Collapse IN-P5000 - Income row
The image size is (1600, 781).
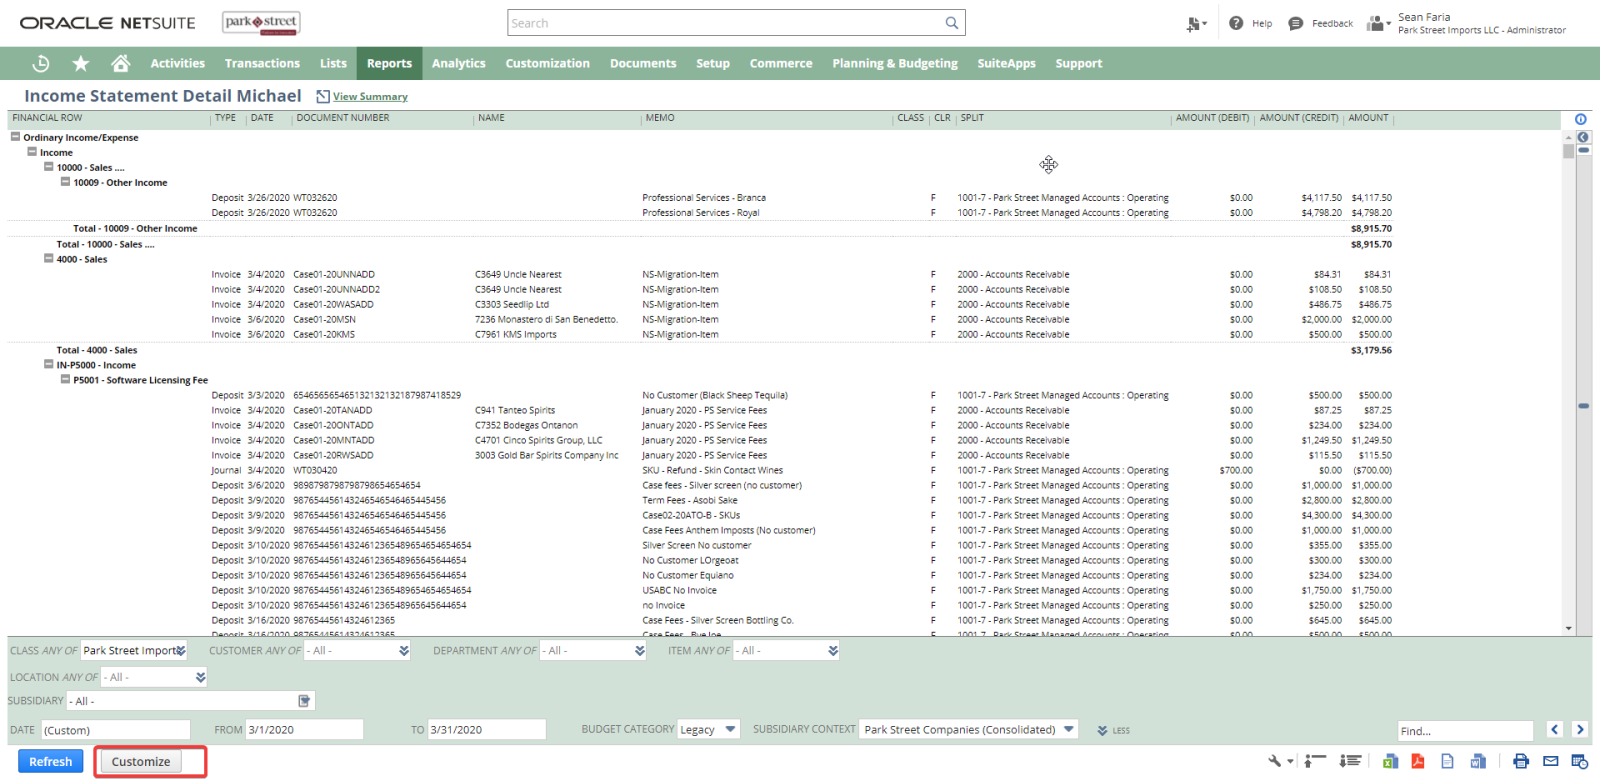pos(48,364)
